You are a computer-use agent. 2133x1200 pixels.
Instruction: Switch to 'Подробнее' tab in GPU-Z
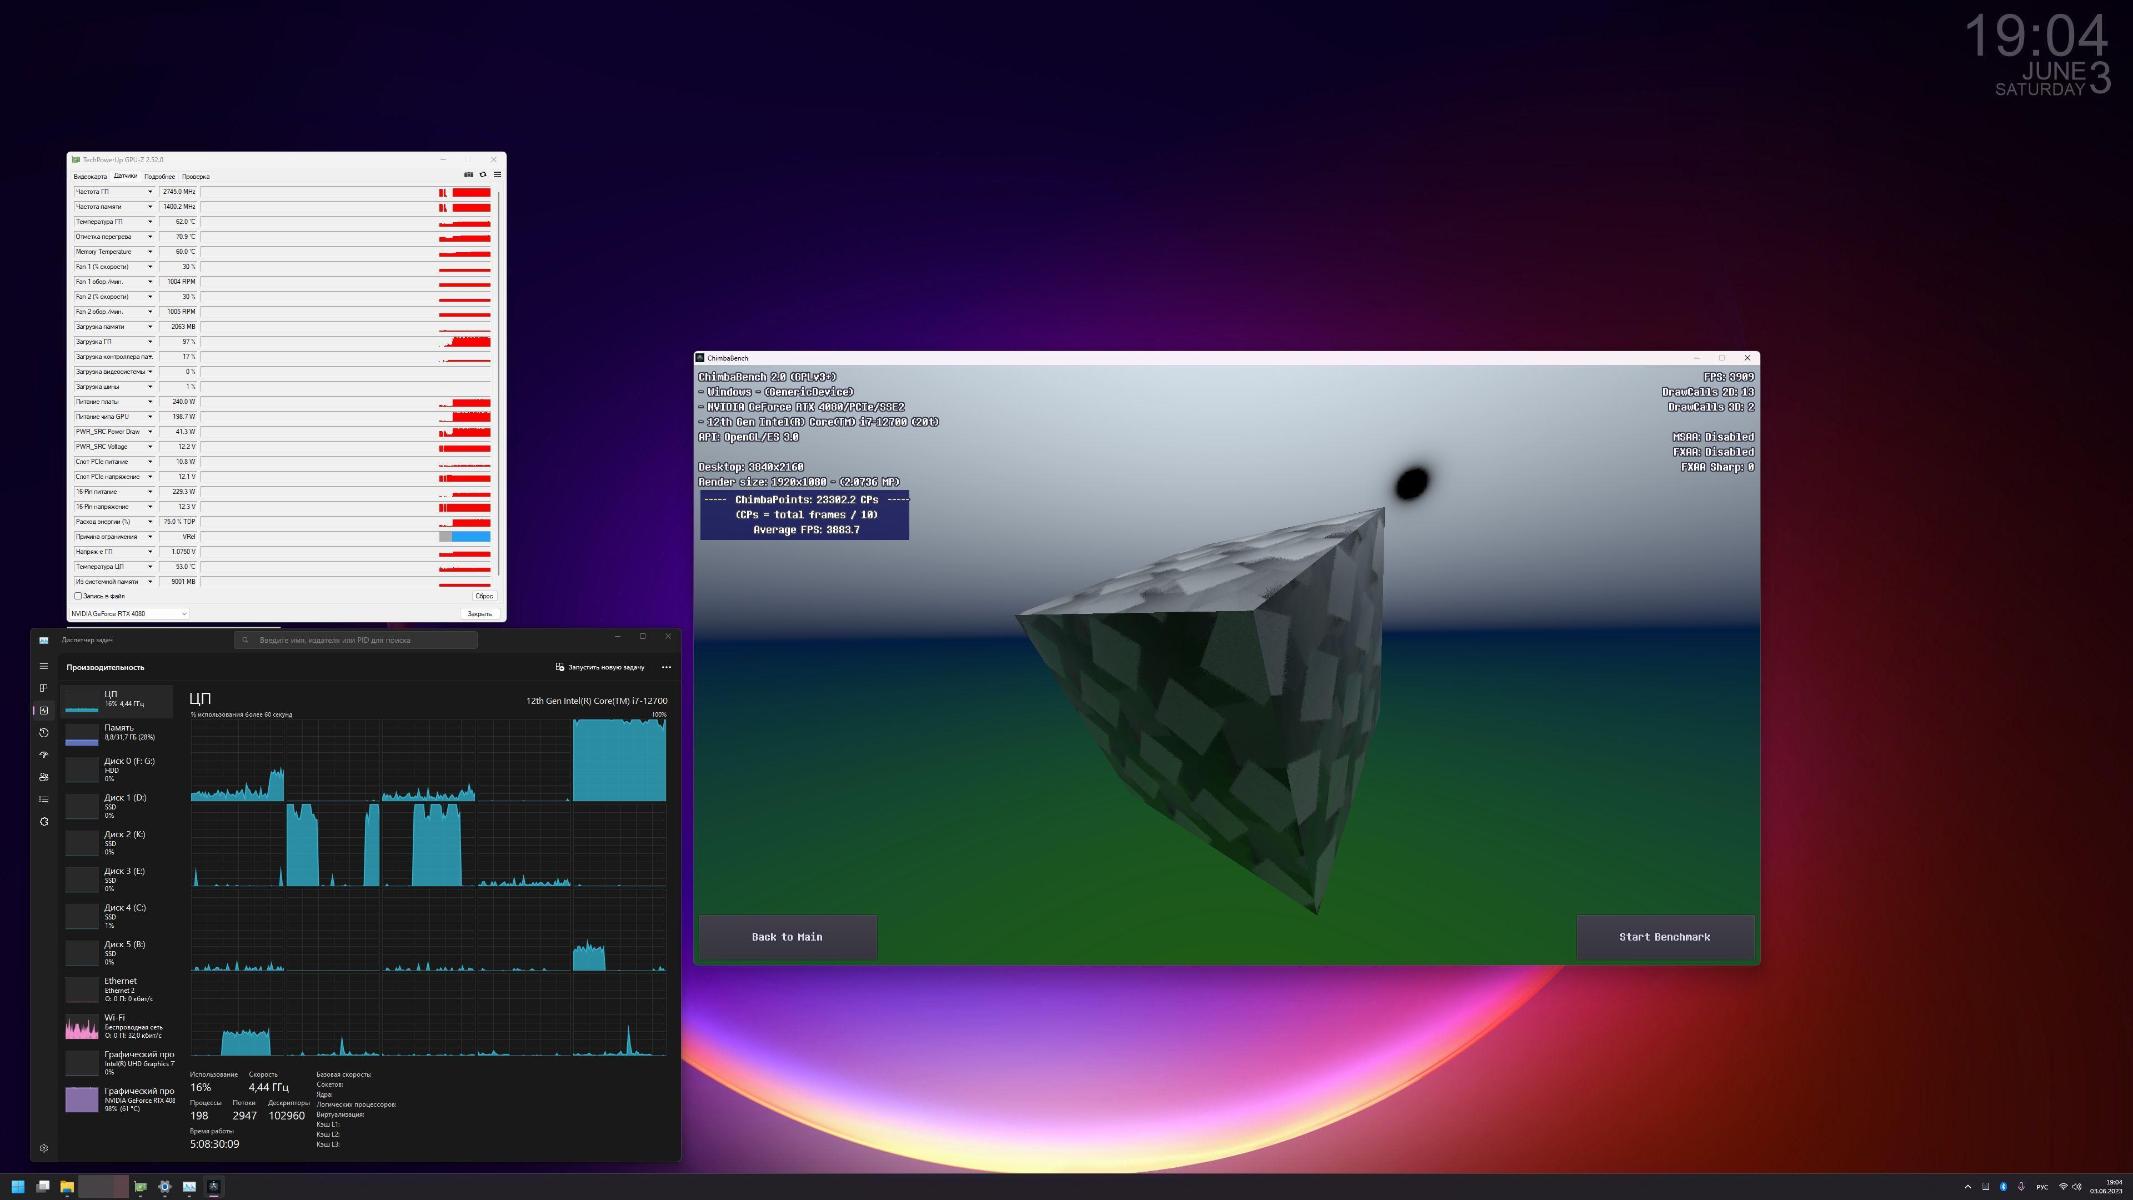click(x=159, y=177)
